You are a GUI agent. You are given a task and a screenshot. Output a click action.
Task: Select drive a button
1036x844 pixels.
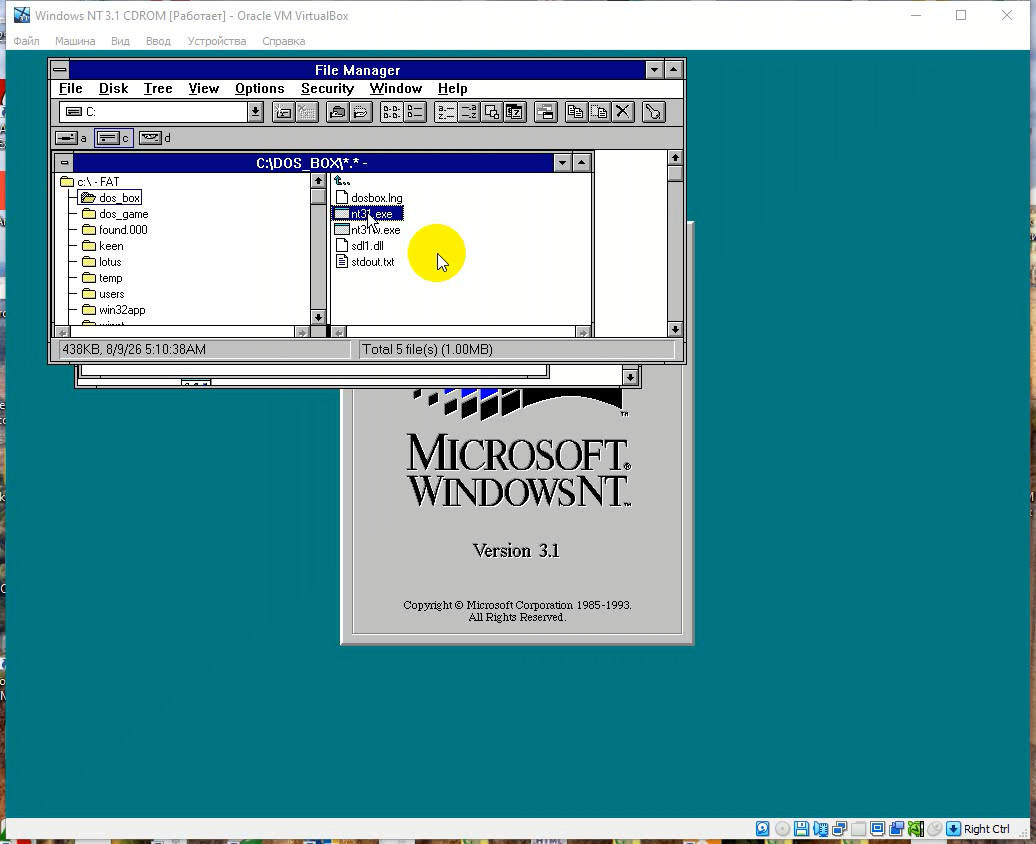[71, 137]
